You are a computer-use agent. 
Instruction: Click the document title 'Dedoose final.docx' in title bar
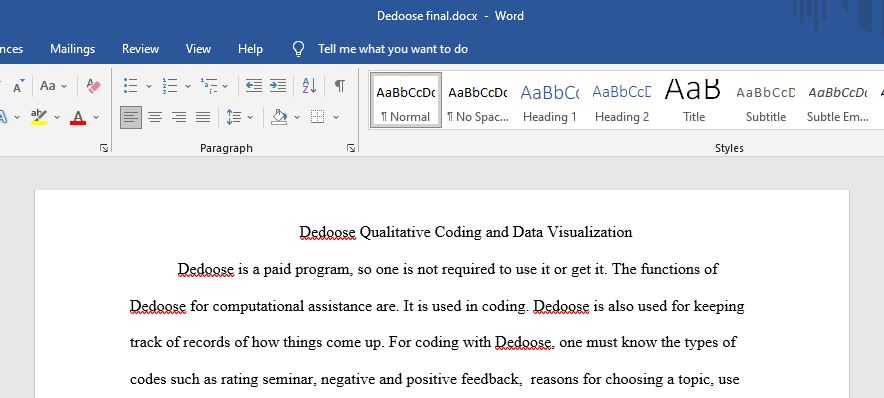426,16
